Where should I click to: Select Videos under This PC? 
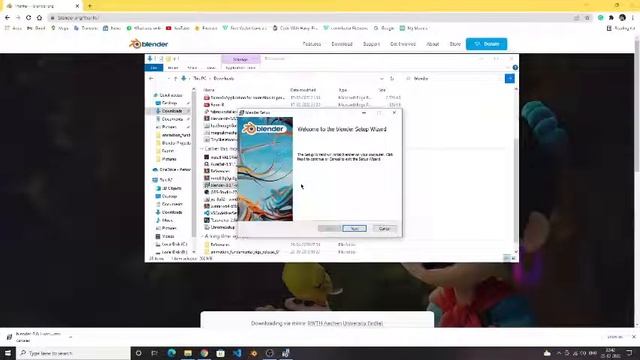(168, 236)
